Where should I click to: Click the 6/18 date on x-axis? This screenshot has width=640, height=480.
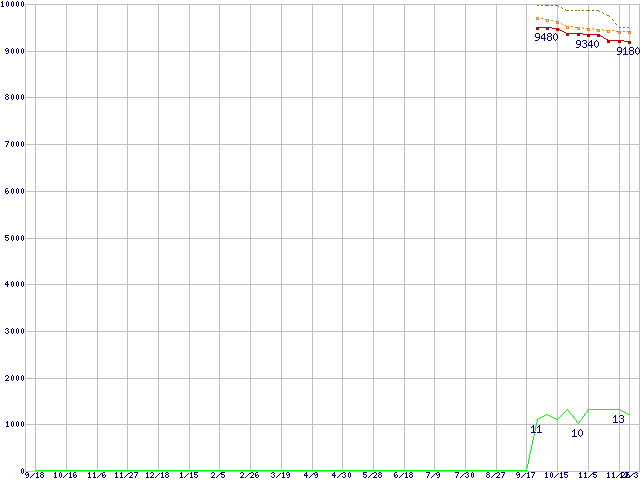tap(403, 475)
